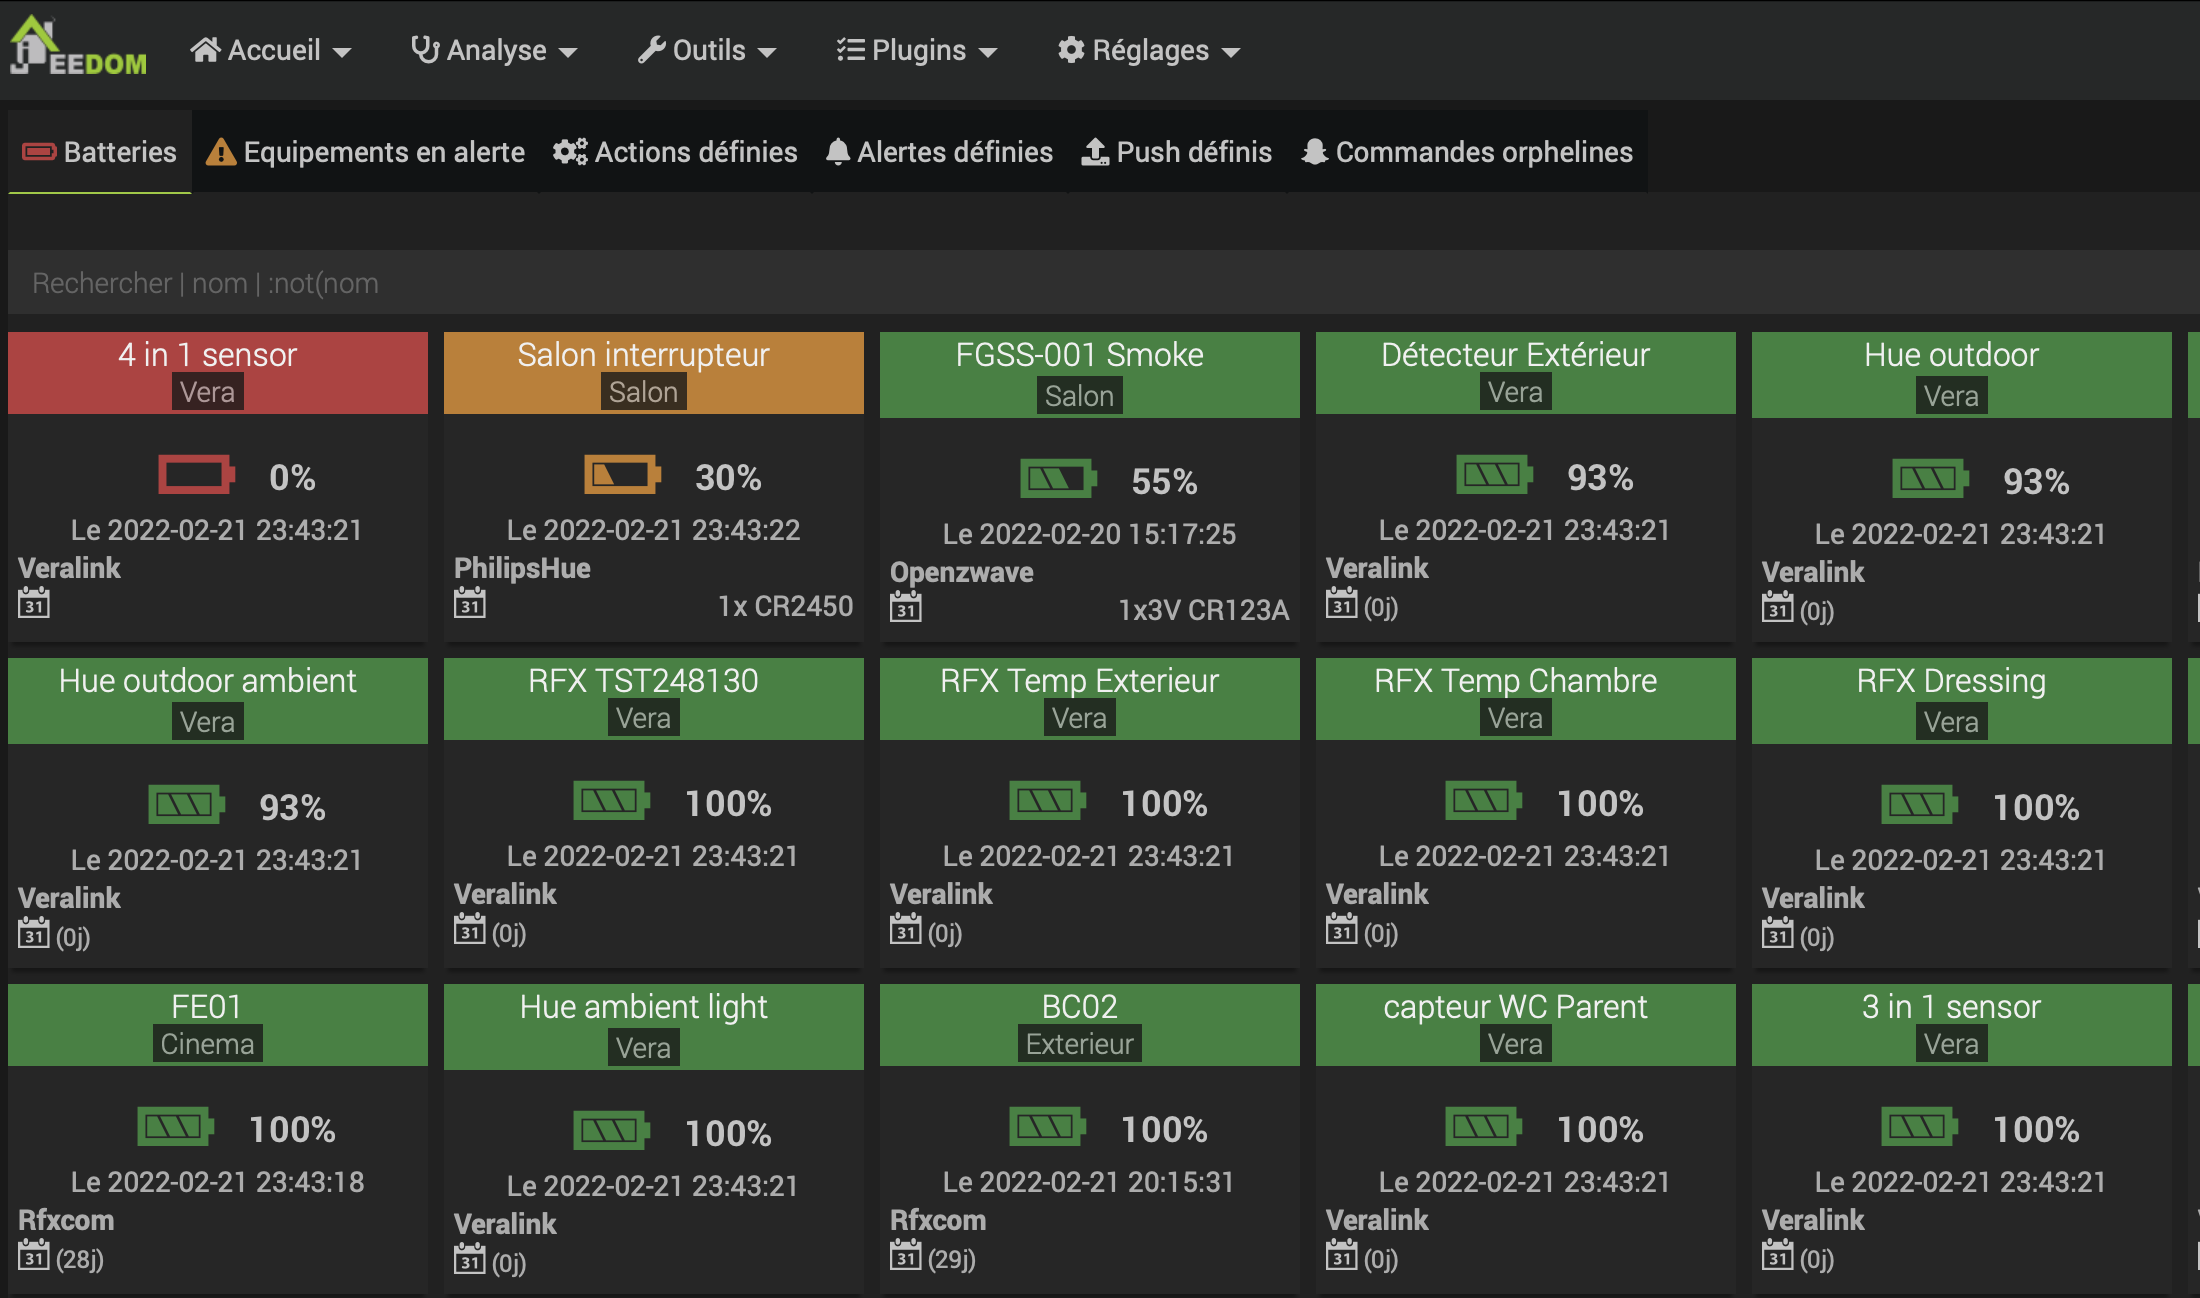Click calendar icon on Salon interrupteur card

tap(470, 603)
